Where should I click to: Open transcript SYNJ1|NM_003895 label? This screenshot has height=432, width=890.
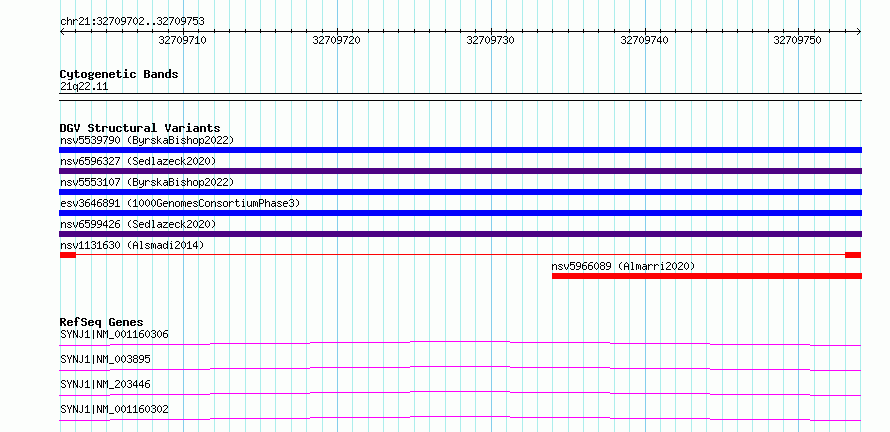pos(106,359)
